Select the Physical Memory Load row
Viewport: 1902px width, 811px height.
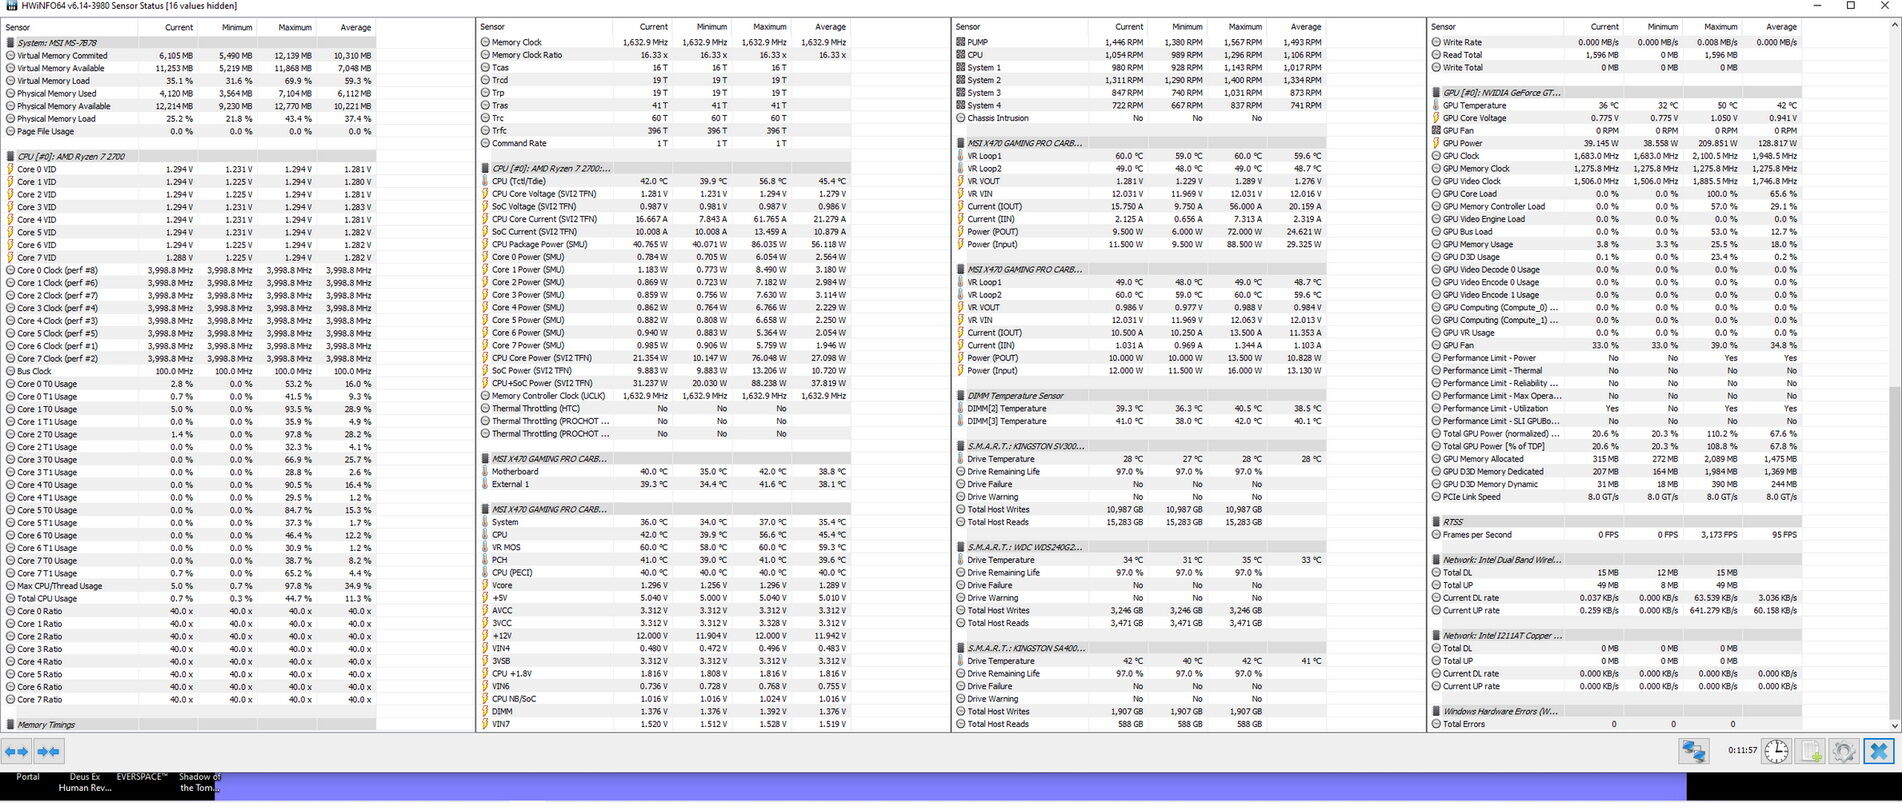[190, 119]
